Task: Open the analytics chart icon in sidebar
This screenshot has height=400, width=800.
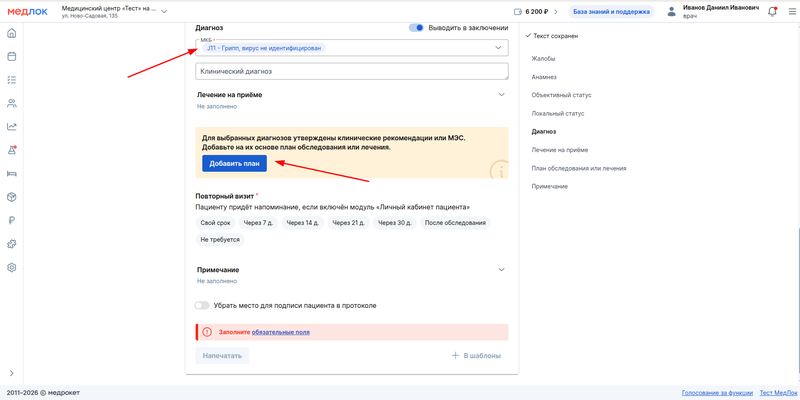Action: point(12,126)
